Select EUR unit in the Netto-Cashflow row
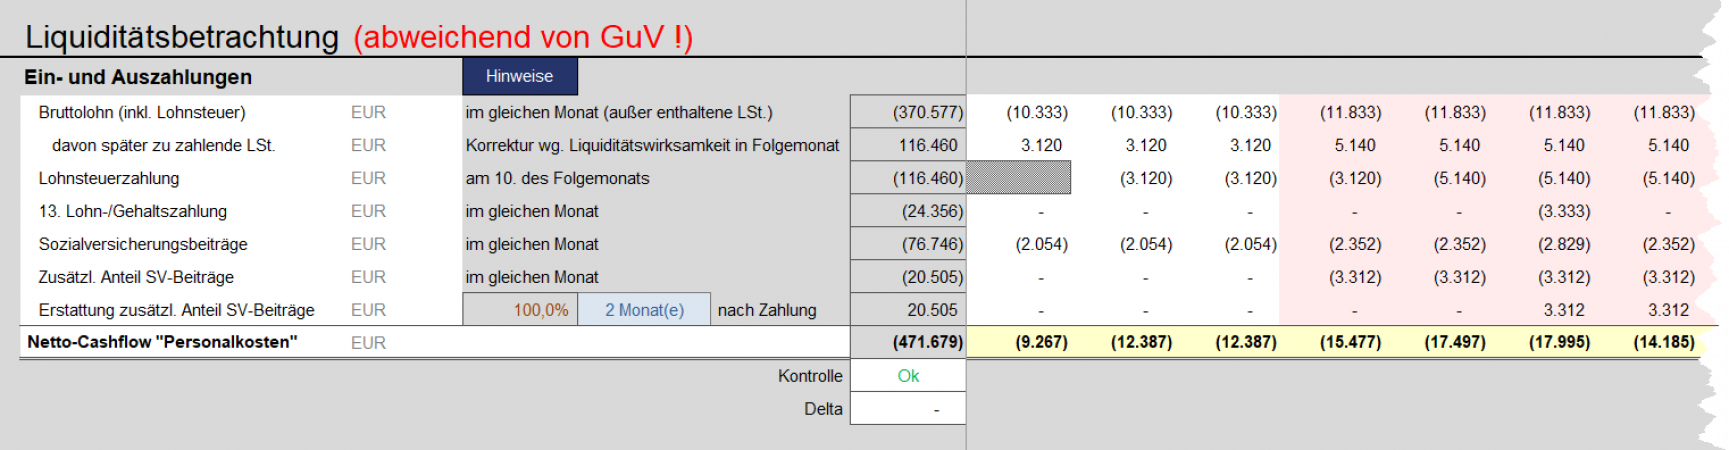 click(x=368, y=343)
